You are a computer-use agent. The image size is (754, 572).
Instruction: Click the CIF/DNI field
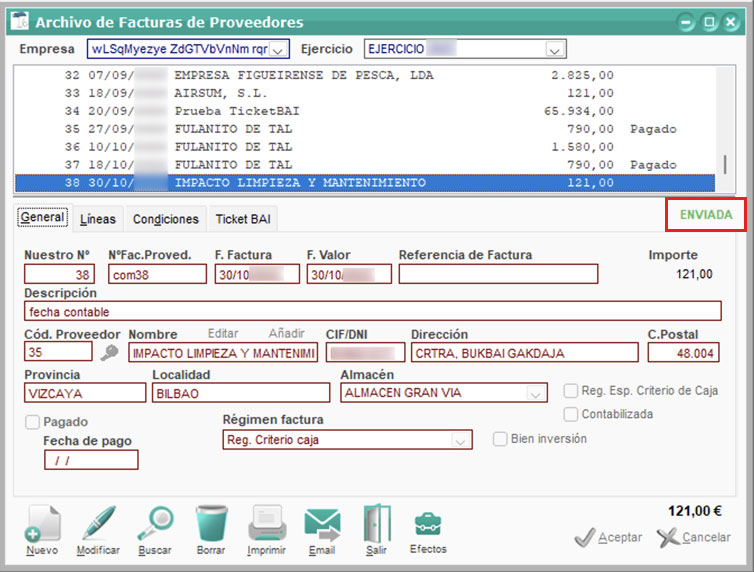click(x=365, y=353)
